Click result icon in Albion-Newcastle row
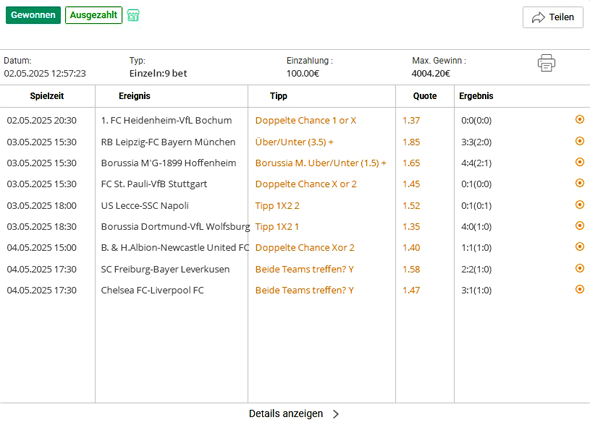 579,247
